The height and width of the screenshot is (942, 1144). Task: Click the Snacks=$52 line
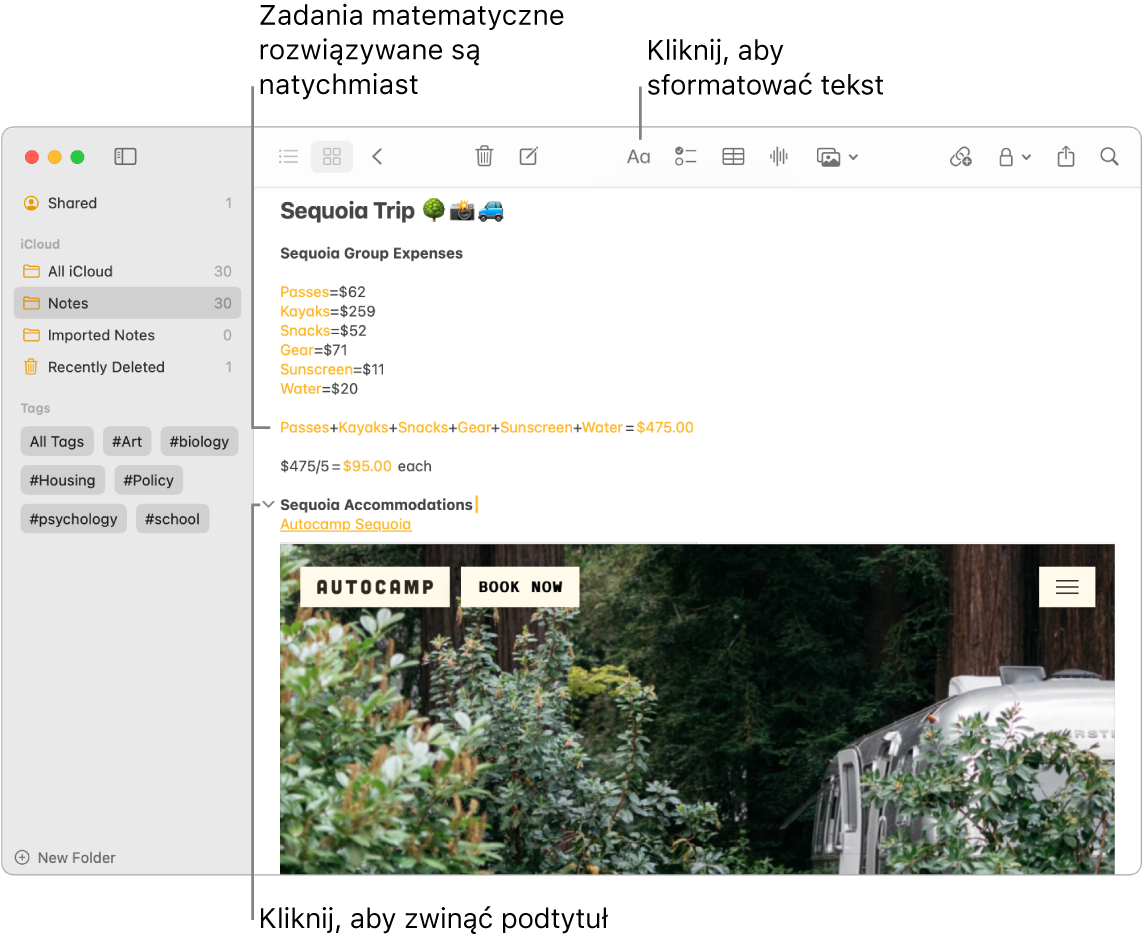click(x=323, y=331)
